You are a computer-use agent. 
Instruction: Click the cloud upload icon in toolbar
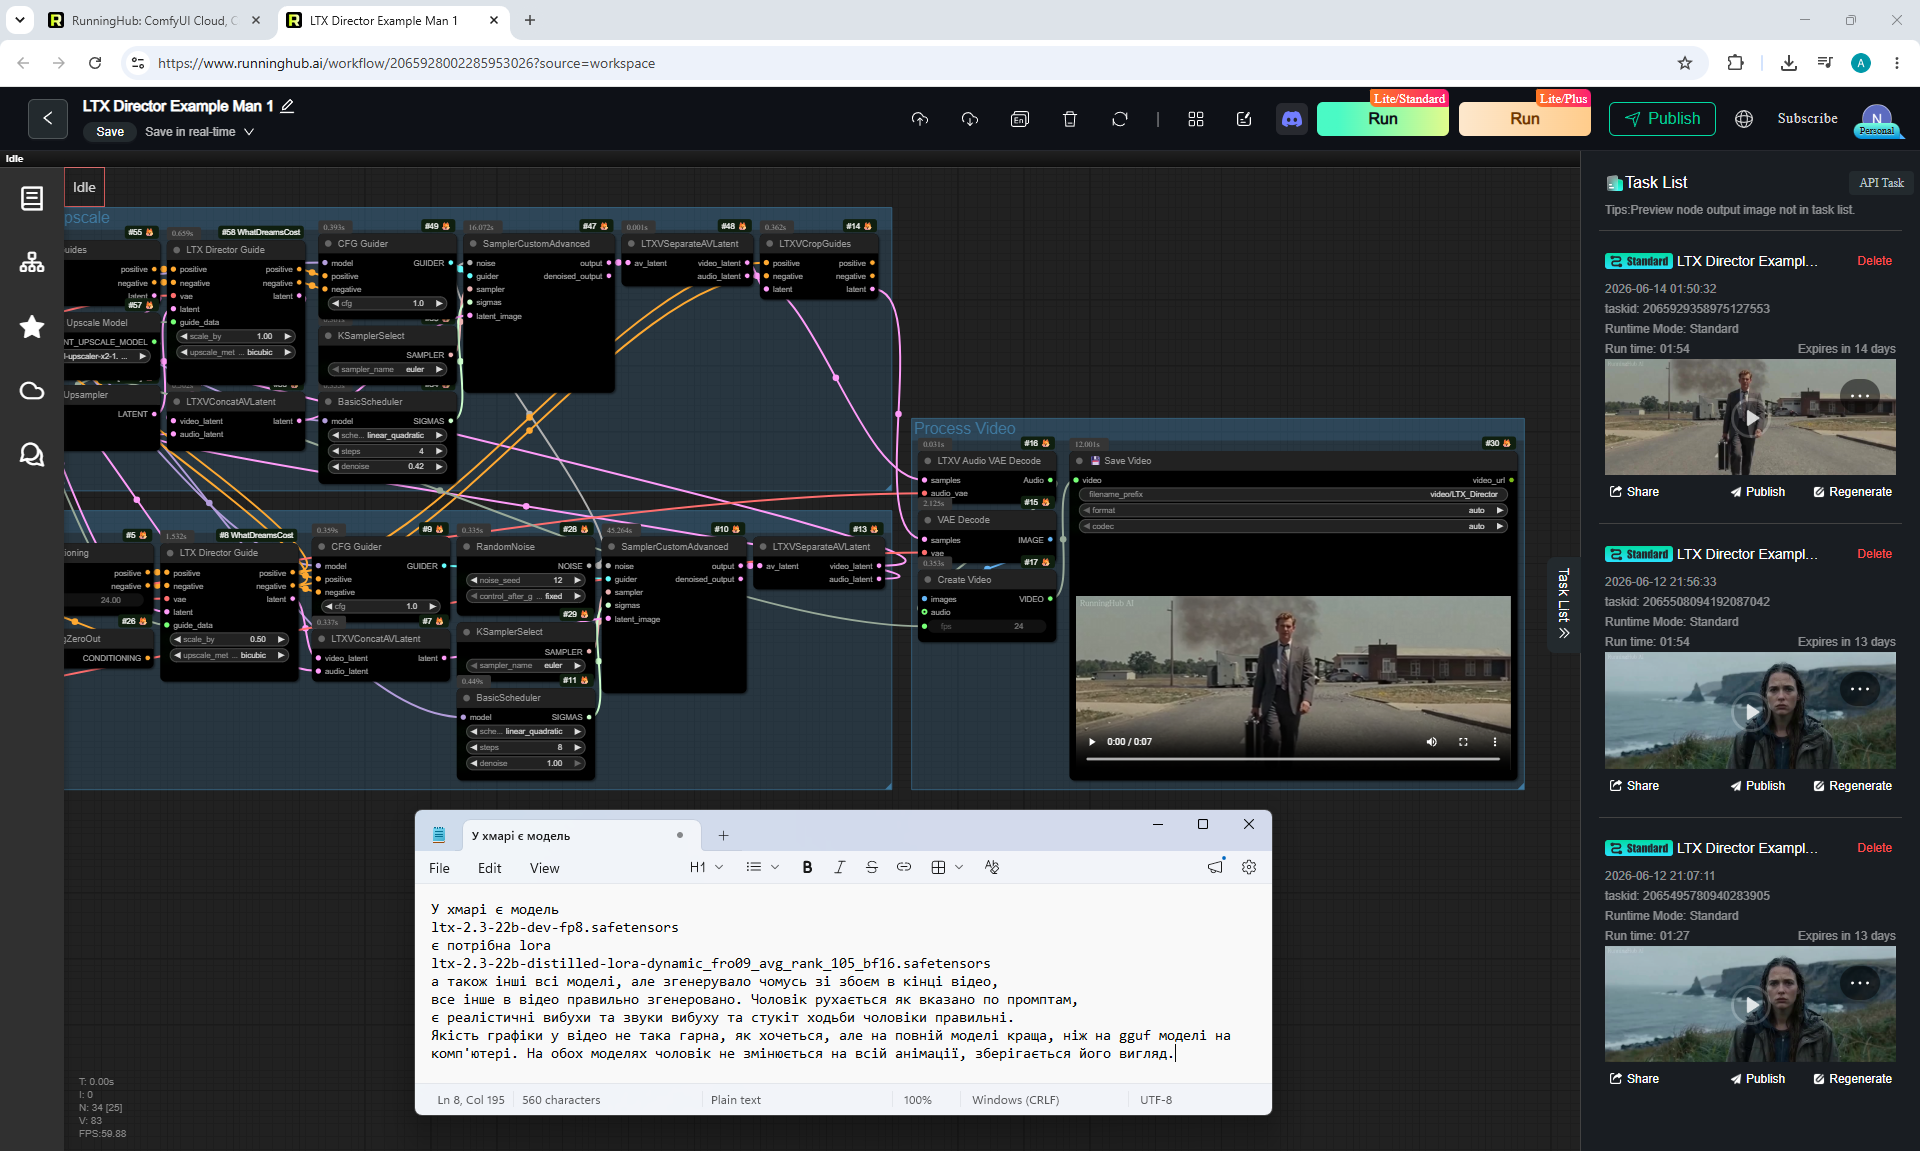coord(920,119)
